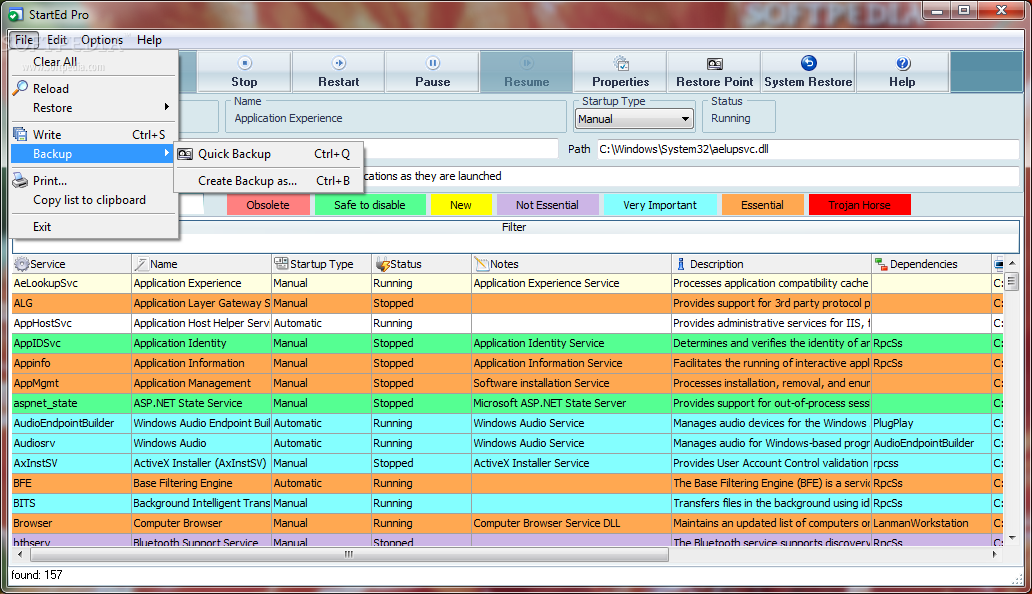The width and height of the screenshot is (1032, 594).
Task: Click the Application Experience name field
Action: coord(398,118)
